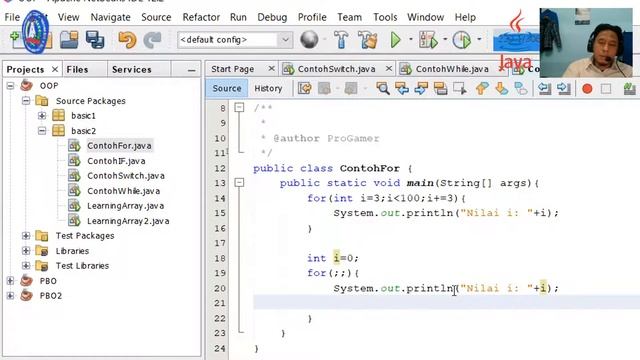The image size is (640, 360).
Task: Stop macro recording square icon
Action: coord(606,89)
